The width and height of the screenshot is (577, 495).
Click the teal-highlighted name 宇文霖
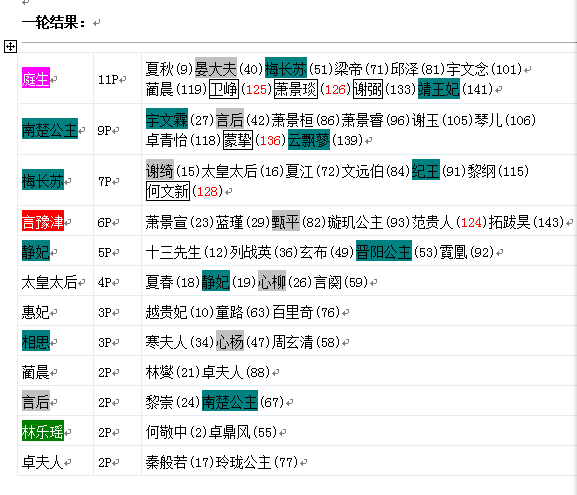coord(167,120)
